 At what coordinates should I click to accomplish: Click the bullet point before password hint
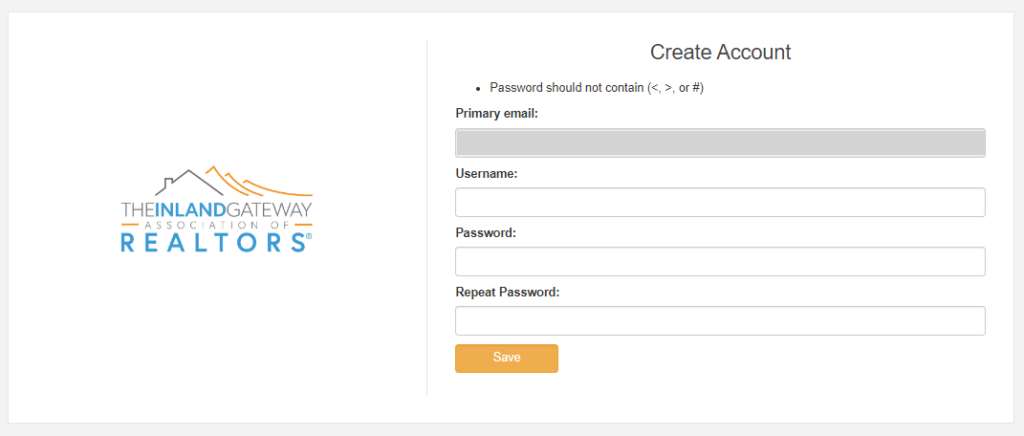pyautogui.click(x=478, y=88)
